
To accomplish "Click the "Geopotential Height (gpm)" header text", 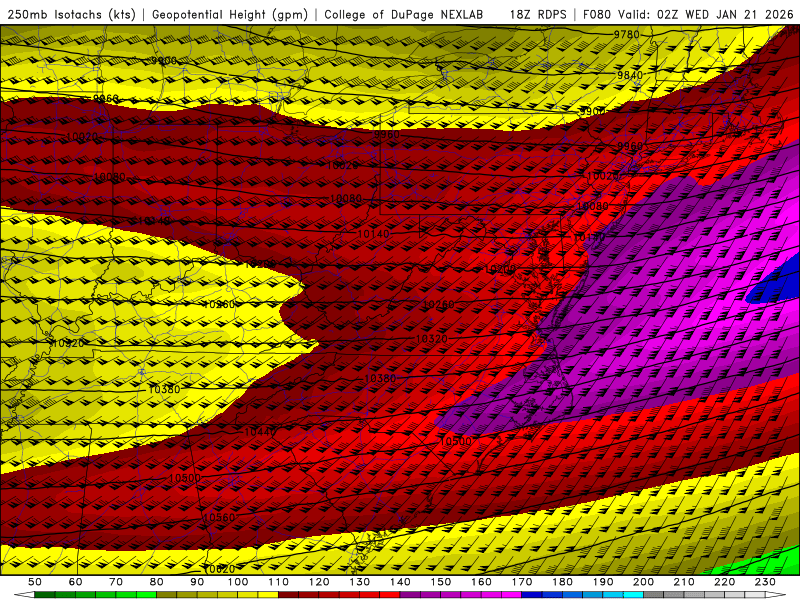I will click(230, 14).
